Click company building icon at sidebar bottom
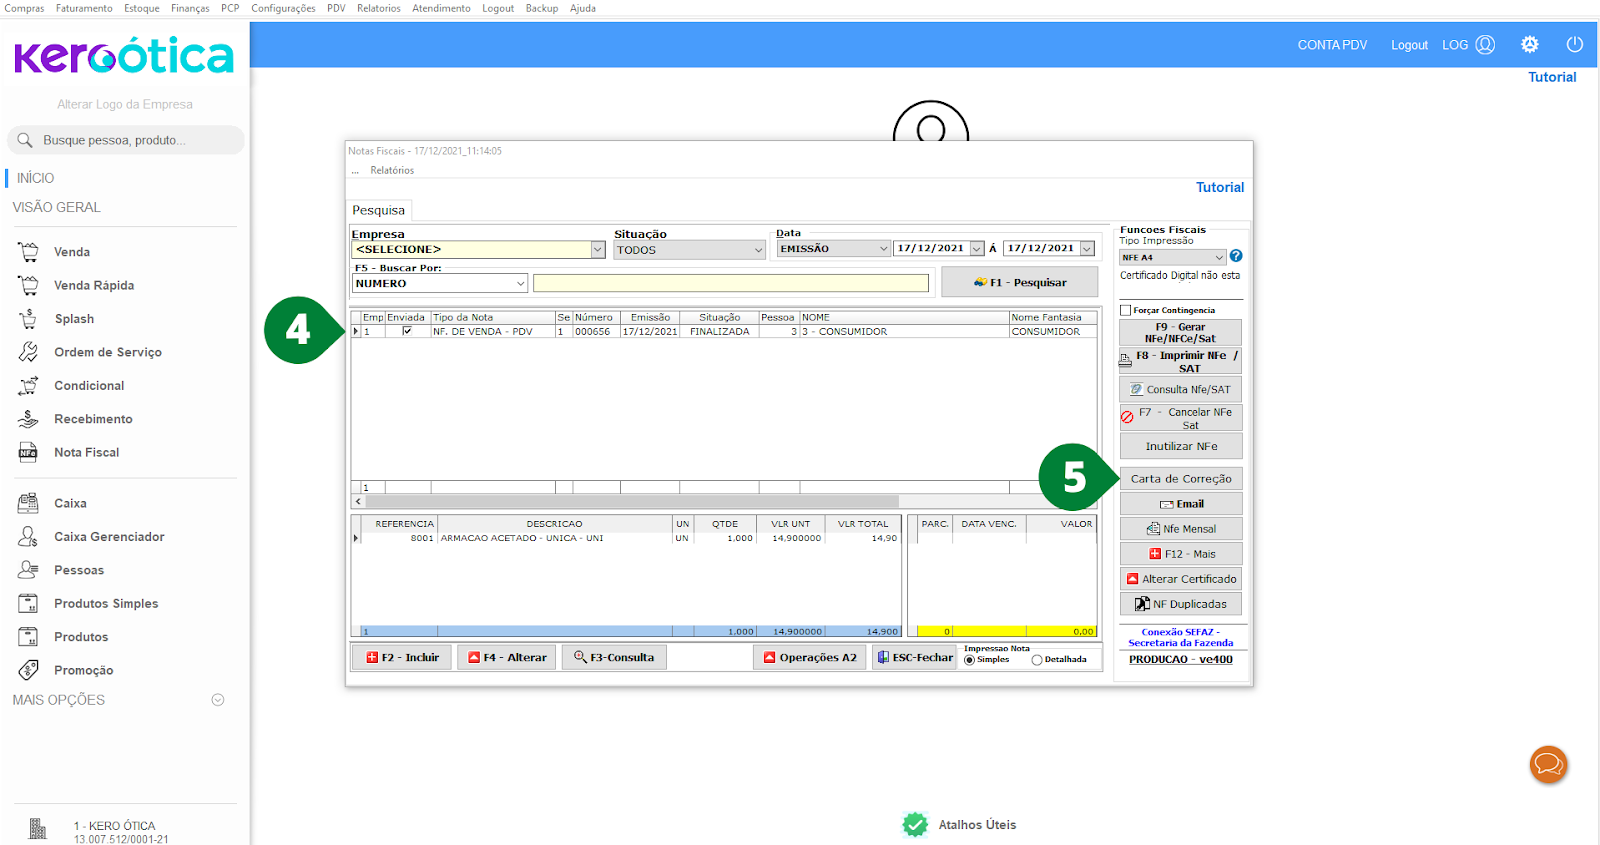The height and width of the screenshot is (845, 1600). pyautogui.click(x=37, y=828)
